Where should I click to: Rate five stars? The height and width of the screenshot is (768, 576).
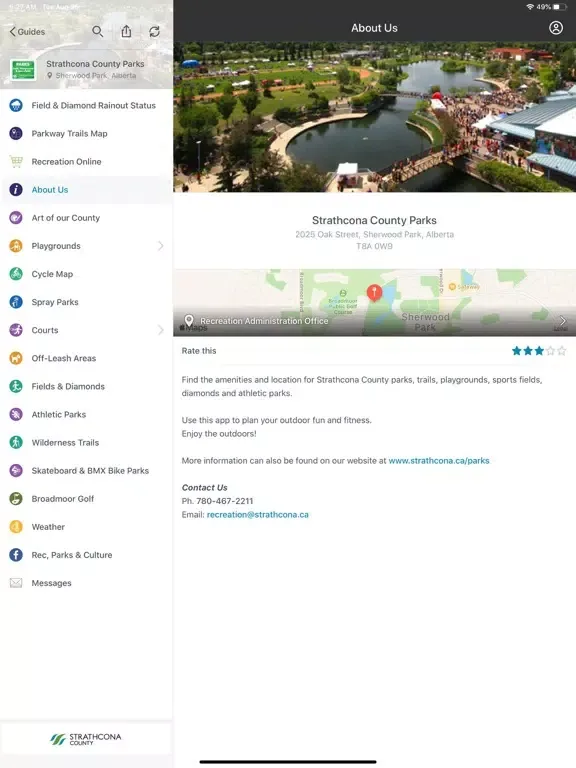pos(562,351)
